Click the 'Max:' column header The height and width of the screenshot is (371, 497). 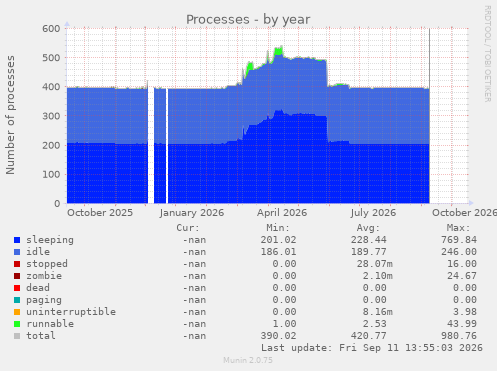coord(458,228)
